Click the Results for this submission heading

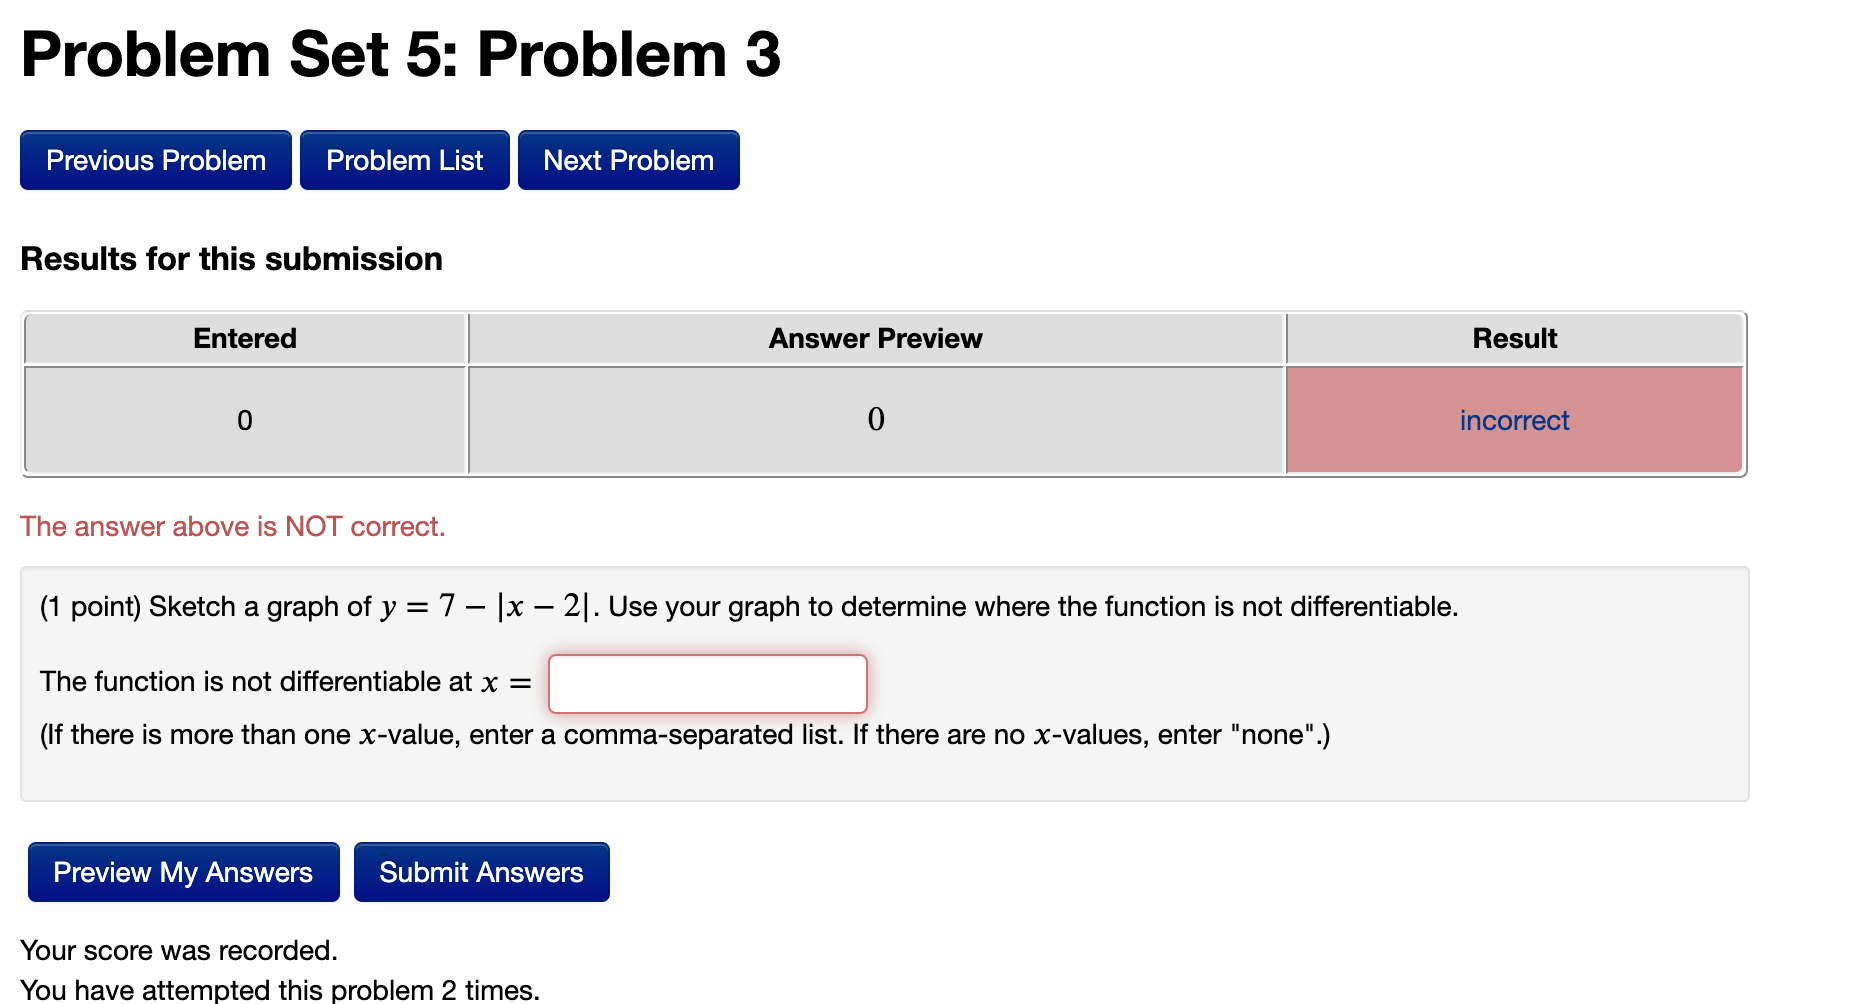pos(231,259)
